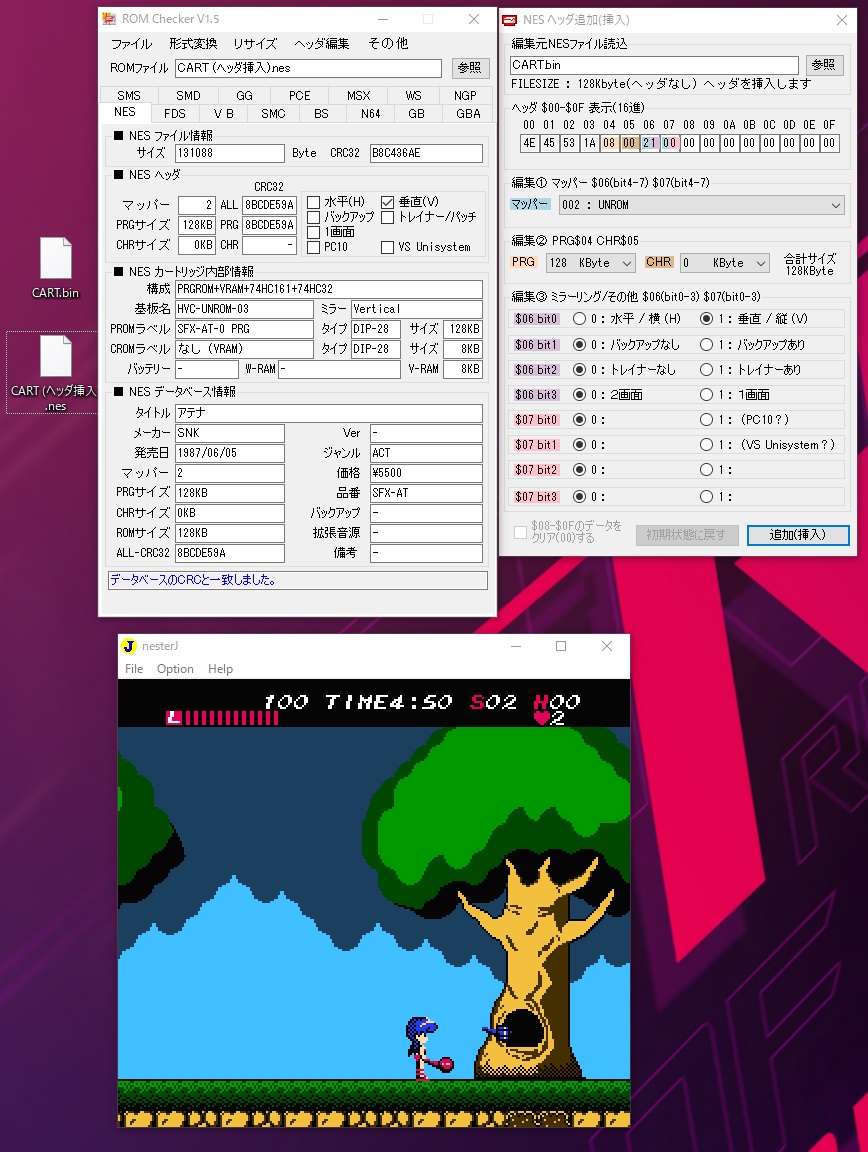Image resolution: width=868 pixels, height=1152 pixels.
Task: Select バックアップあり radio
Action: coord(706,344)
